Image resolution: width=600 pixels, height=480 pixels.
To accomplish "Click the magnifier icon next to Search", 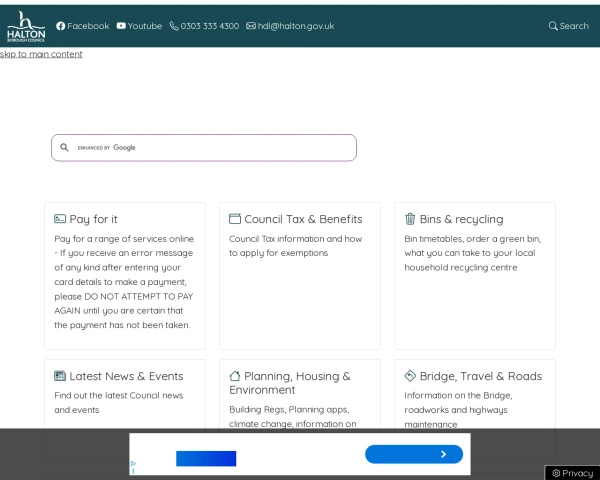I will pos(553,26).
